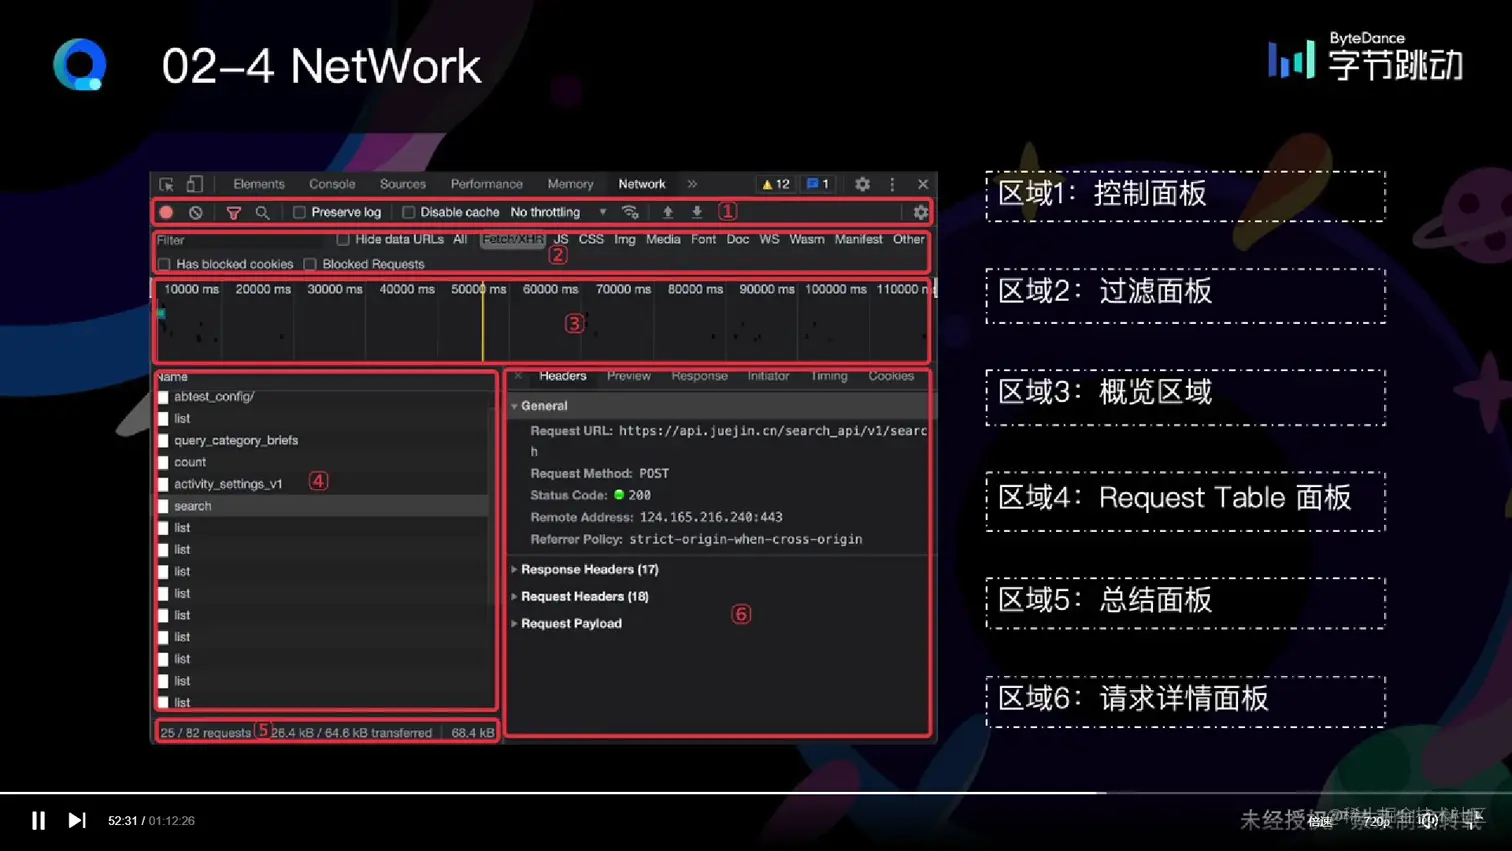Open DevTools settings gear beside the tabs

point(862,184)
